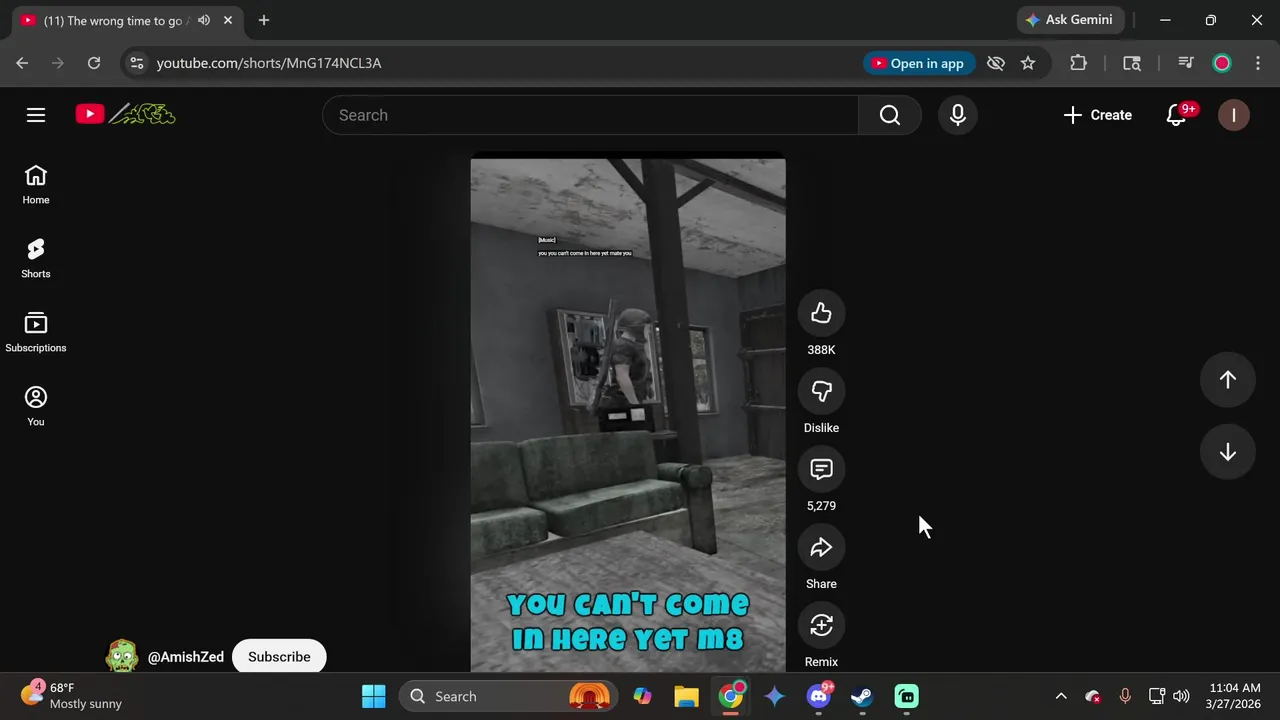This screenshot has height=720, width=1280.
Task: Open Subscriptions in sidebar
Action: tap(36, 333)
